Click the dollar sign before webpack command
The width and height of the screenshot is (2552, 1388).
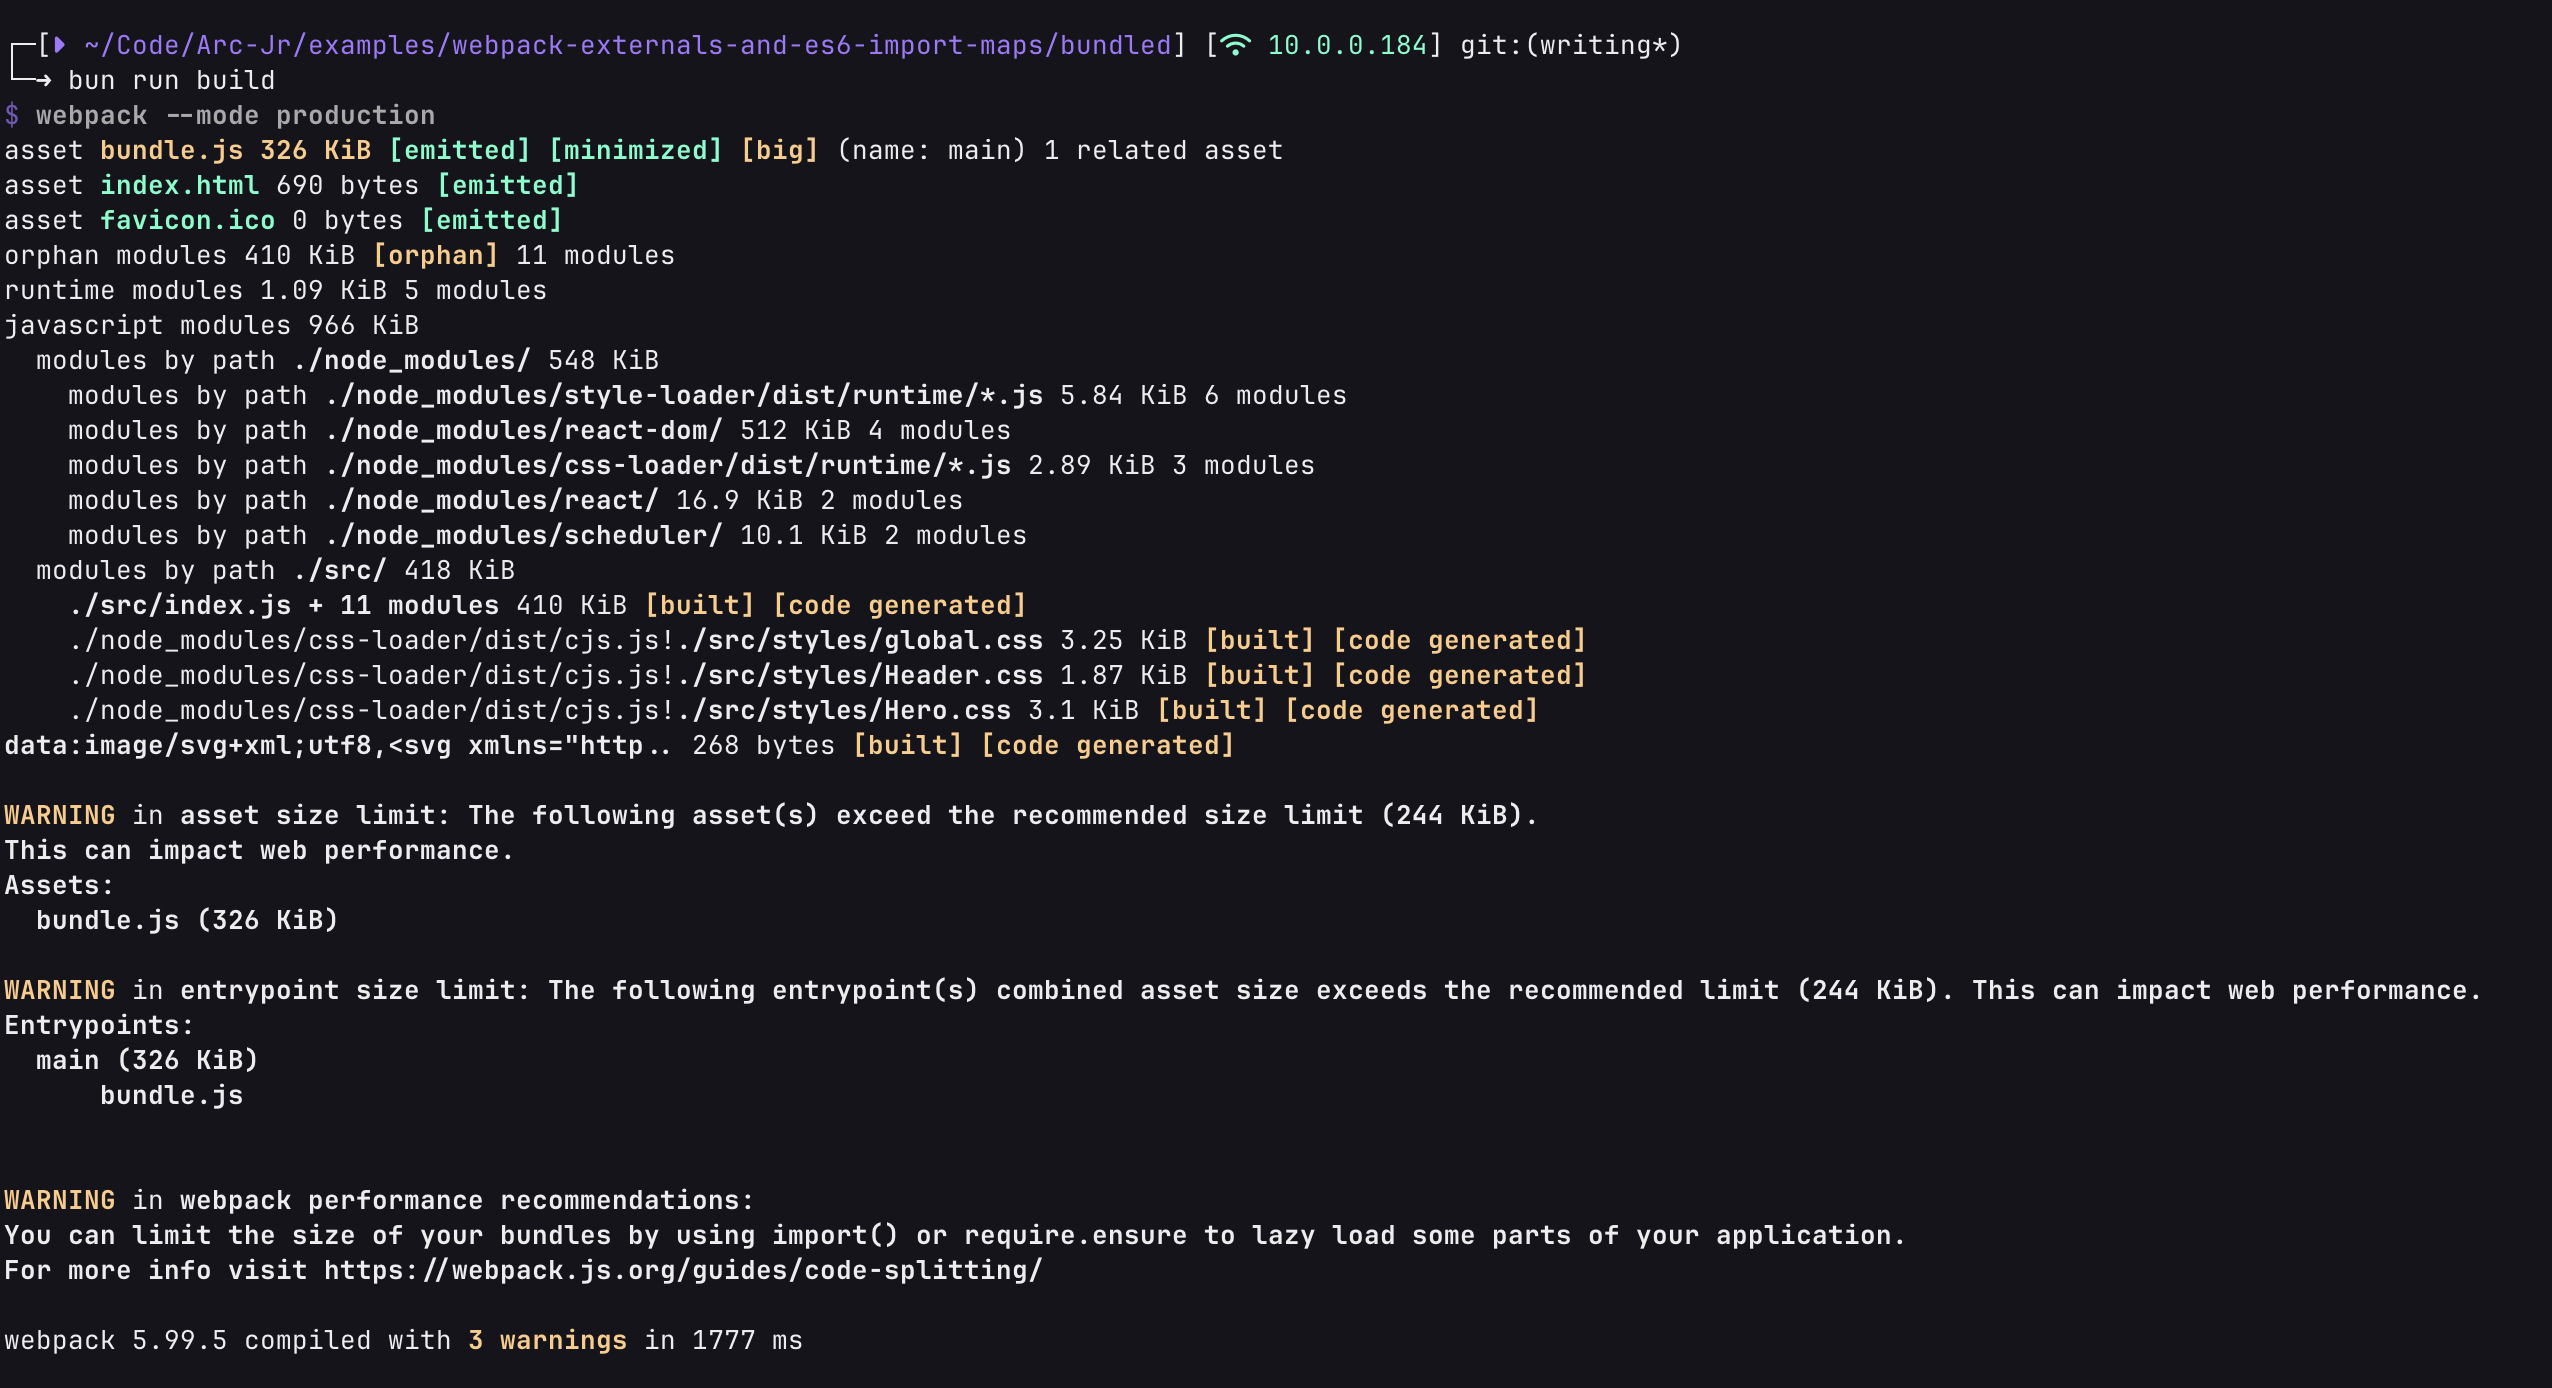point(12,115)
